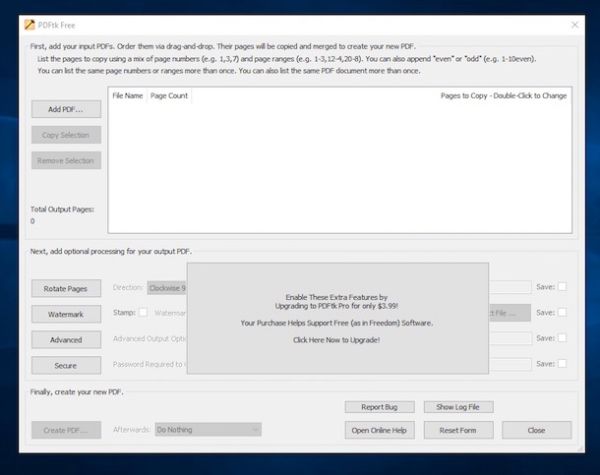Click the Page Count column header

169,96
